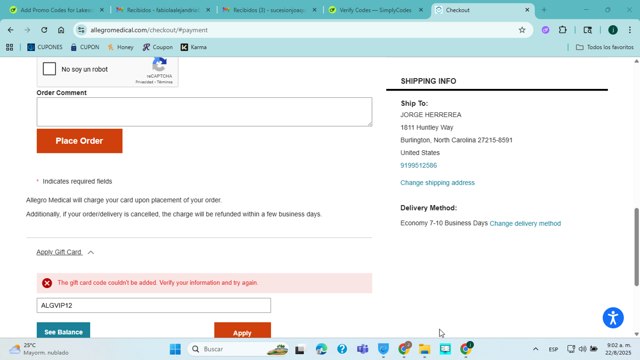Click the phone number 9199512586
Screen dimensions: 640x360
(x=418, y=165)
